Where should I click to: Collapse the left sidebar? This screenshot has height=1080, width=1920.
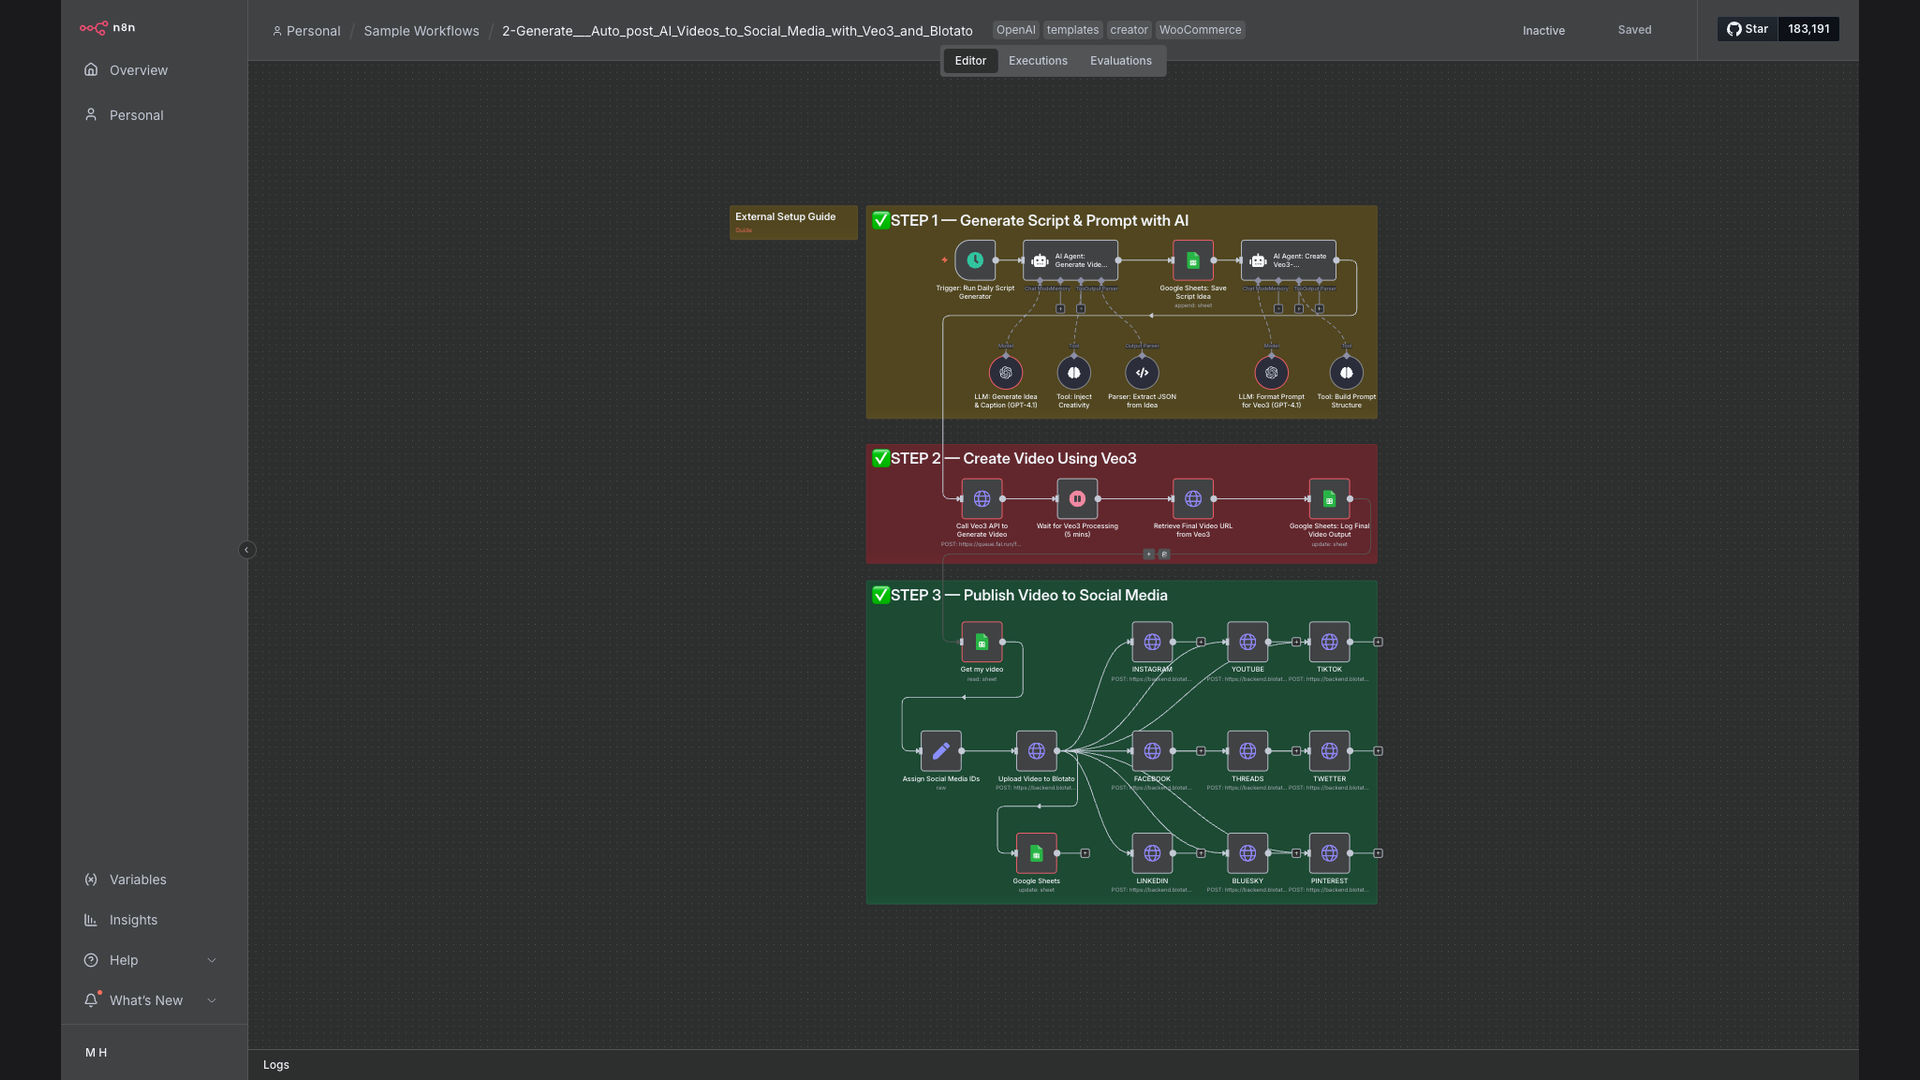247,550
